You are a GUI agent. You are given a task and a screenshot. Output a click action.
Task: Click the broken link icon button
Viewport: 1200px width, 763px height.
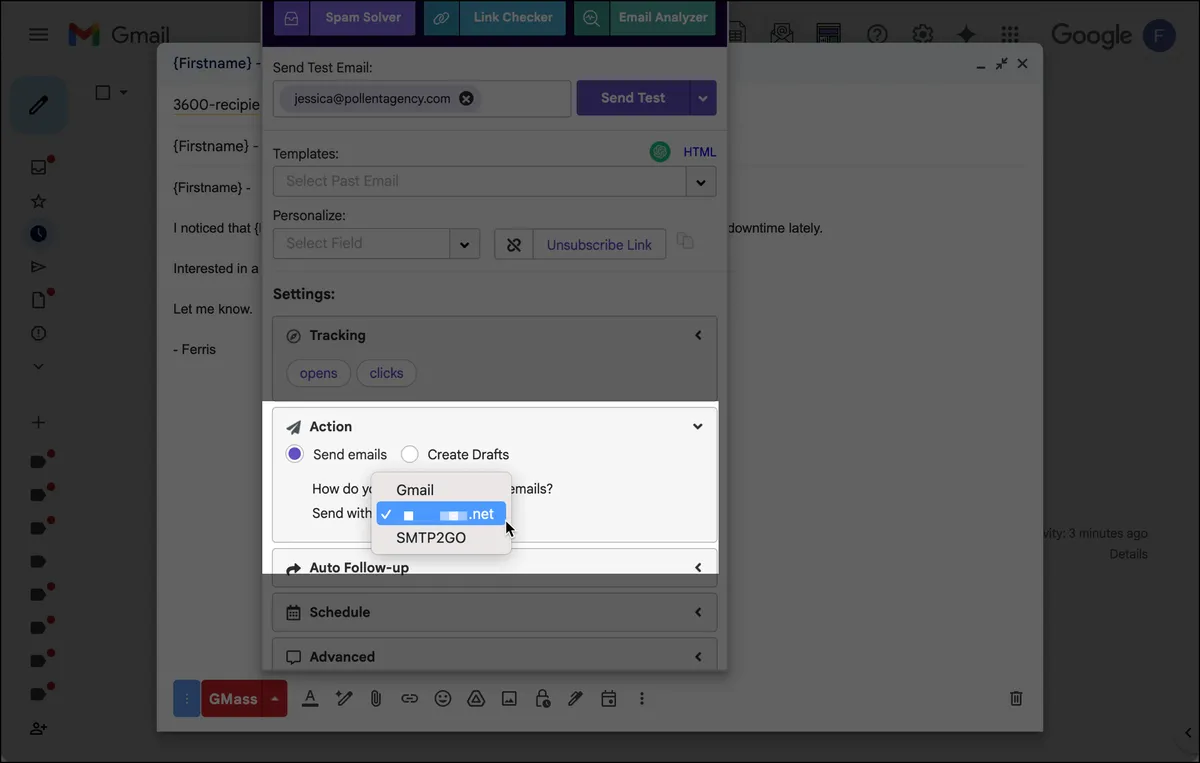514,244
